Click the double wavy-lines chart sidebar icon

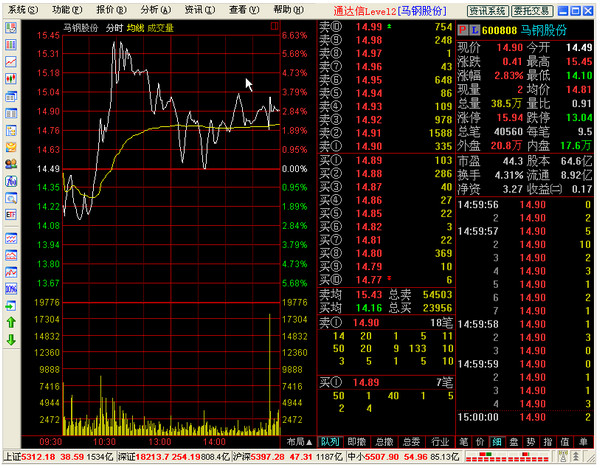11,239
